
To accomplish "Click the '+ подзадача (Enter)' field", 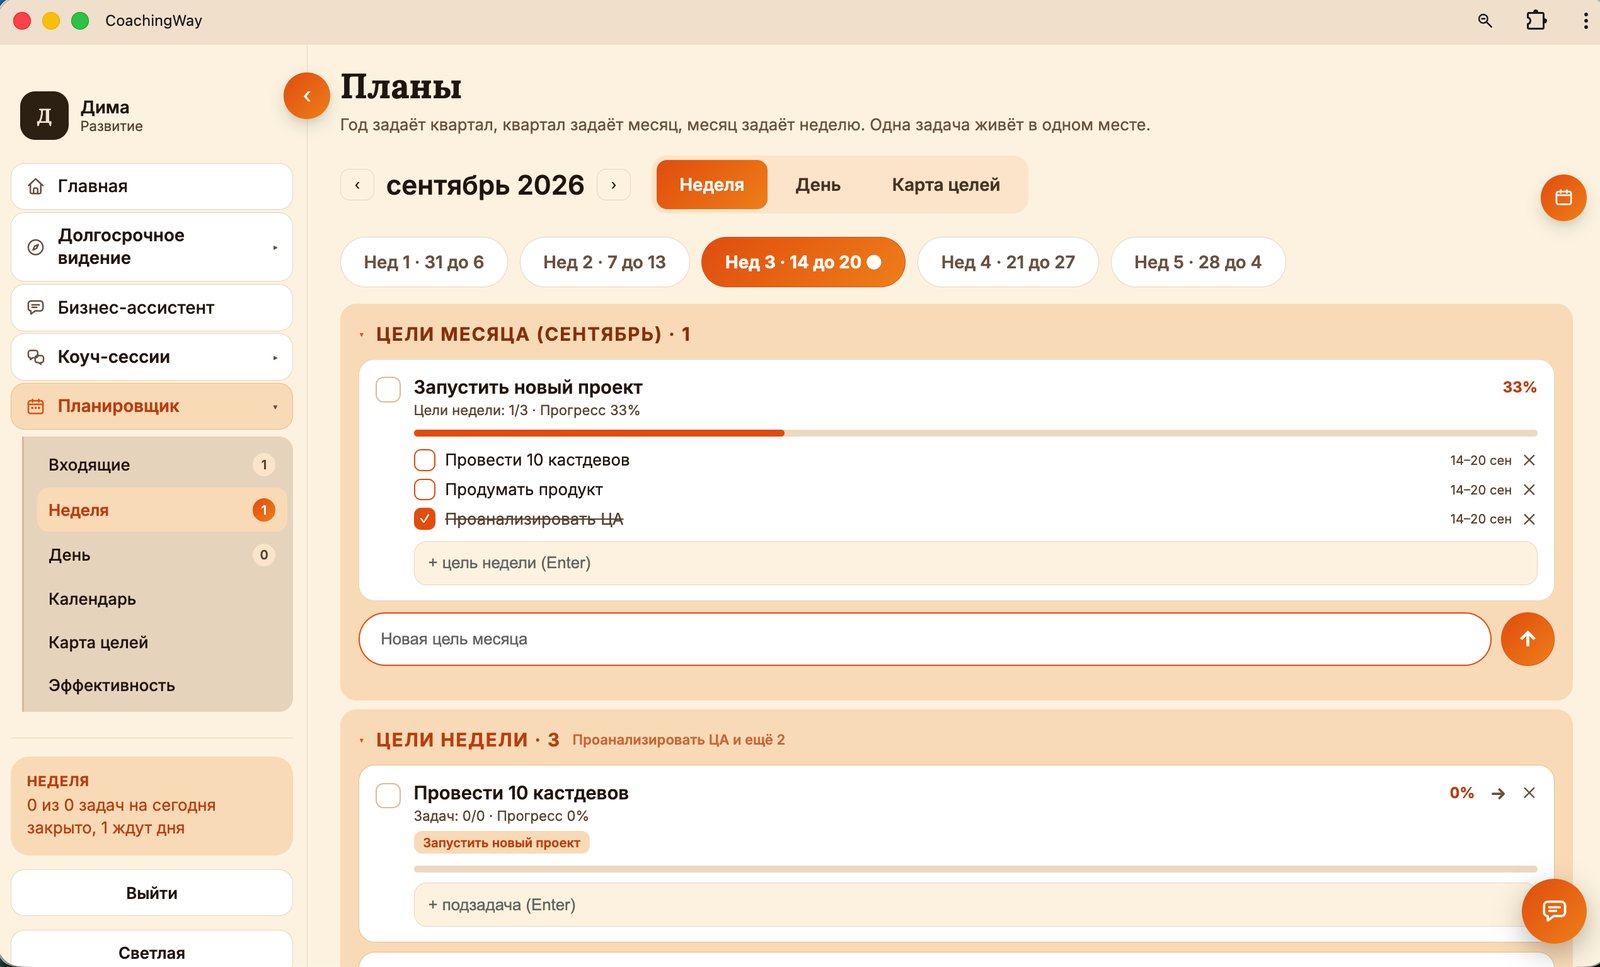I will tap(975, 905).
